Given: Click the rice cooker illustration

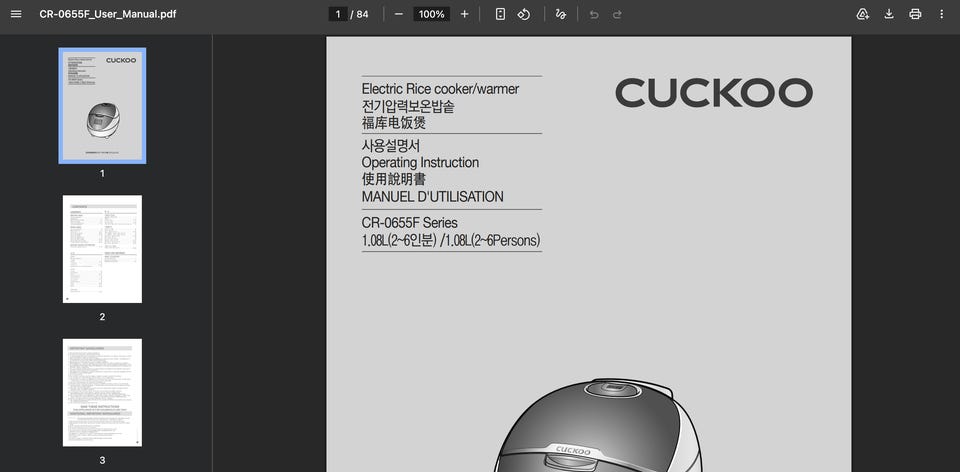Looking at the screenshot, I should coord(598,424).
